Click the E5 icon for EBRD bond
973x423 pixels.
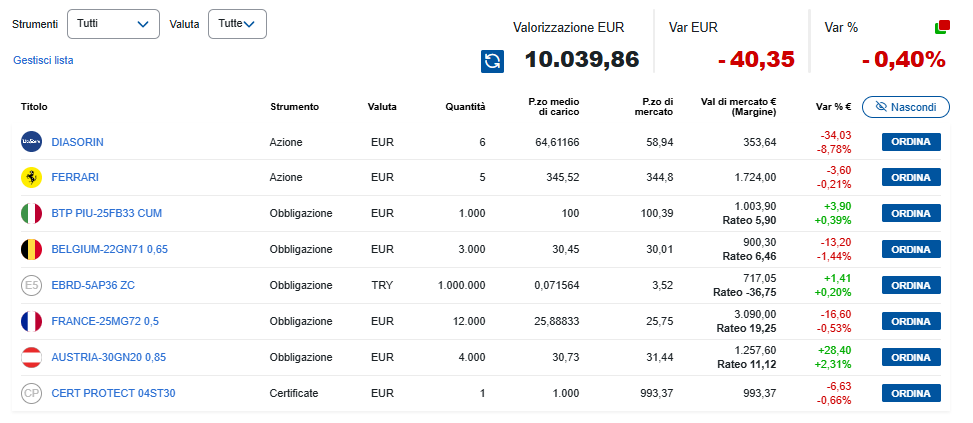pos(31,286)
